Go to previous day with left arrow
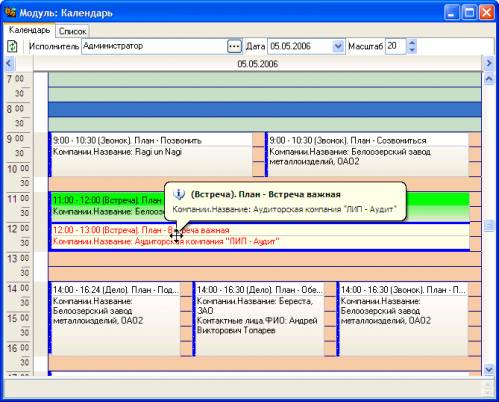Image resolution: width=499 pixels, height=402 pixels. click(x=9, y=63)
